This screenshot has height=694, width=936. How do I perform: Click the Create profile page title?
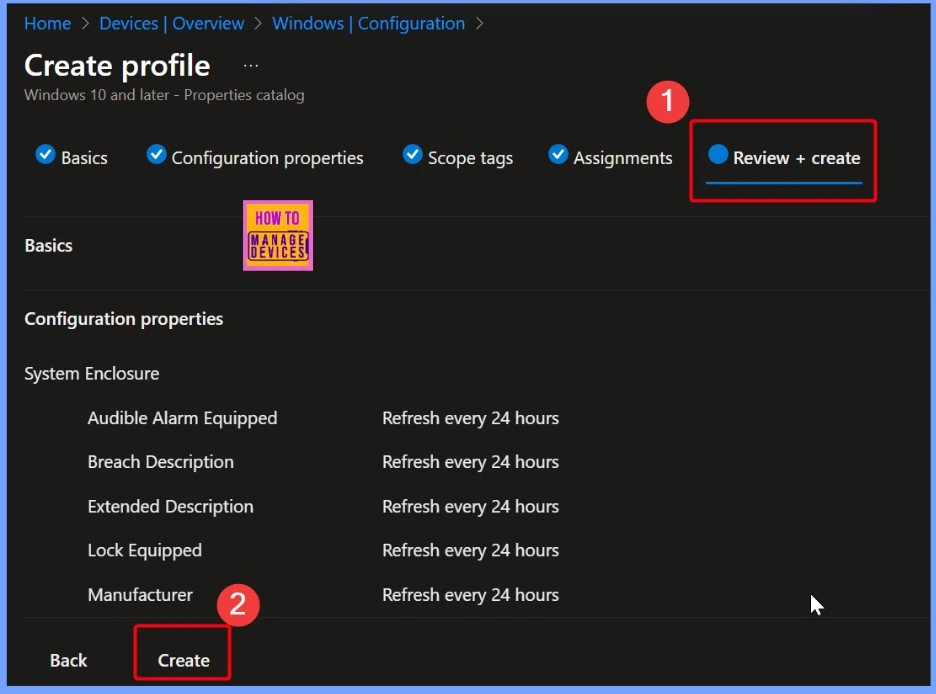click(x=117, y=66)
